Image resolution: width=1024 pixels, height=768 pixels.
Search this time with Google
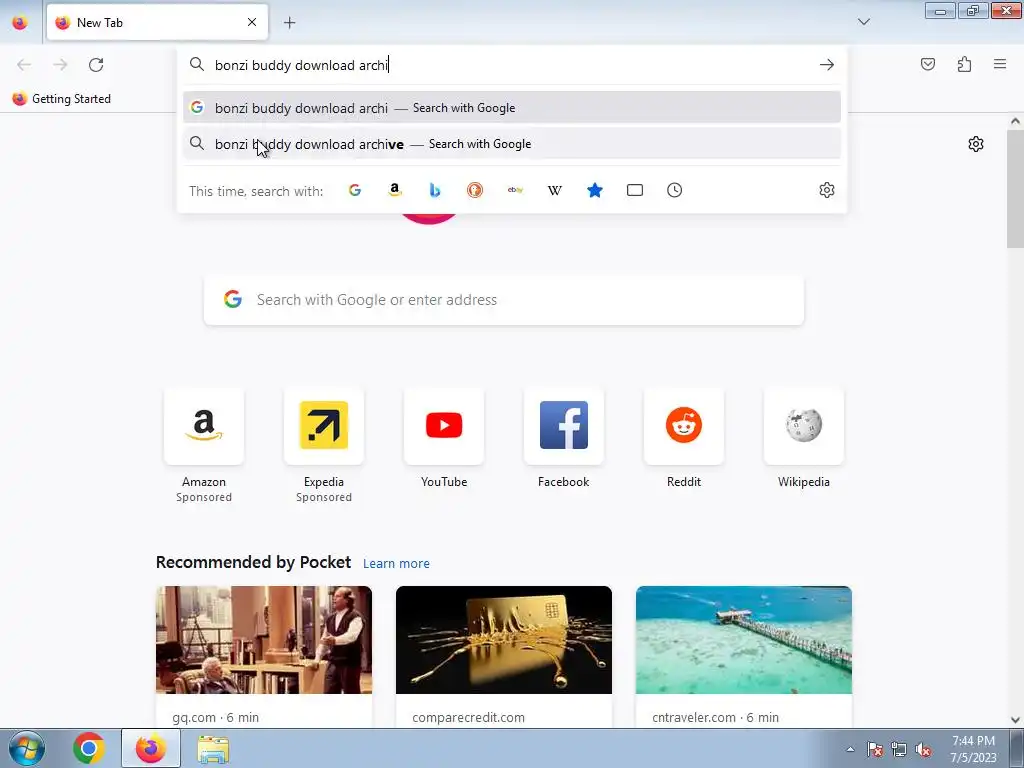pyautogui.click(x=355, y=190)
